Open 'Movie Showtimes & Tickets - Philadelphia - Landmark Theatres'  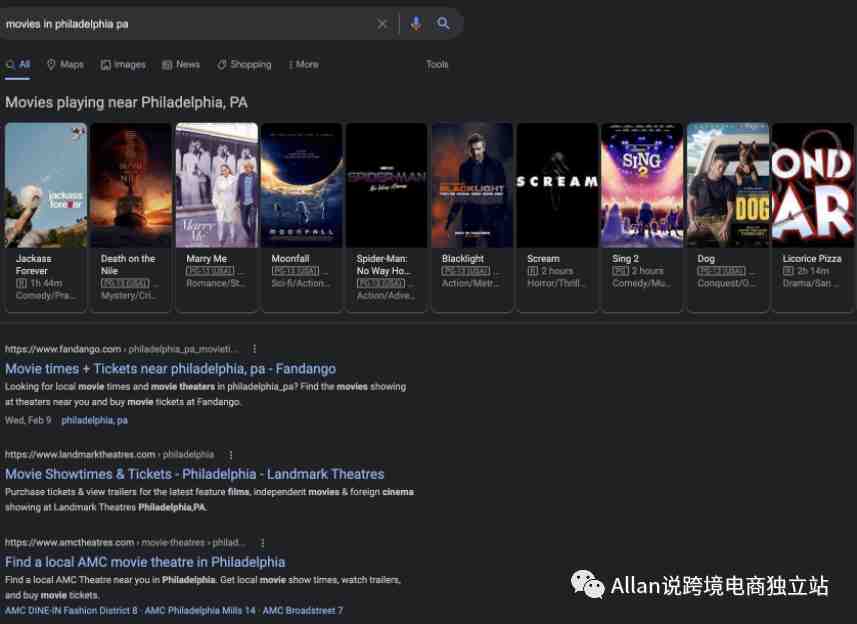point(195,474)
